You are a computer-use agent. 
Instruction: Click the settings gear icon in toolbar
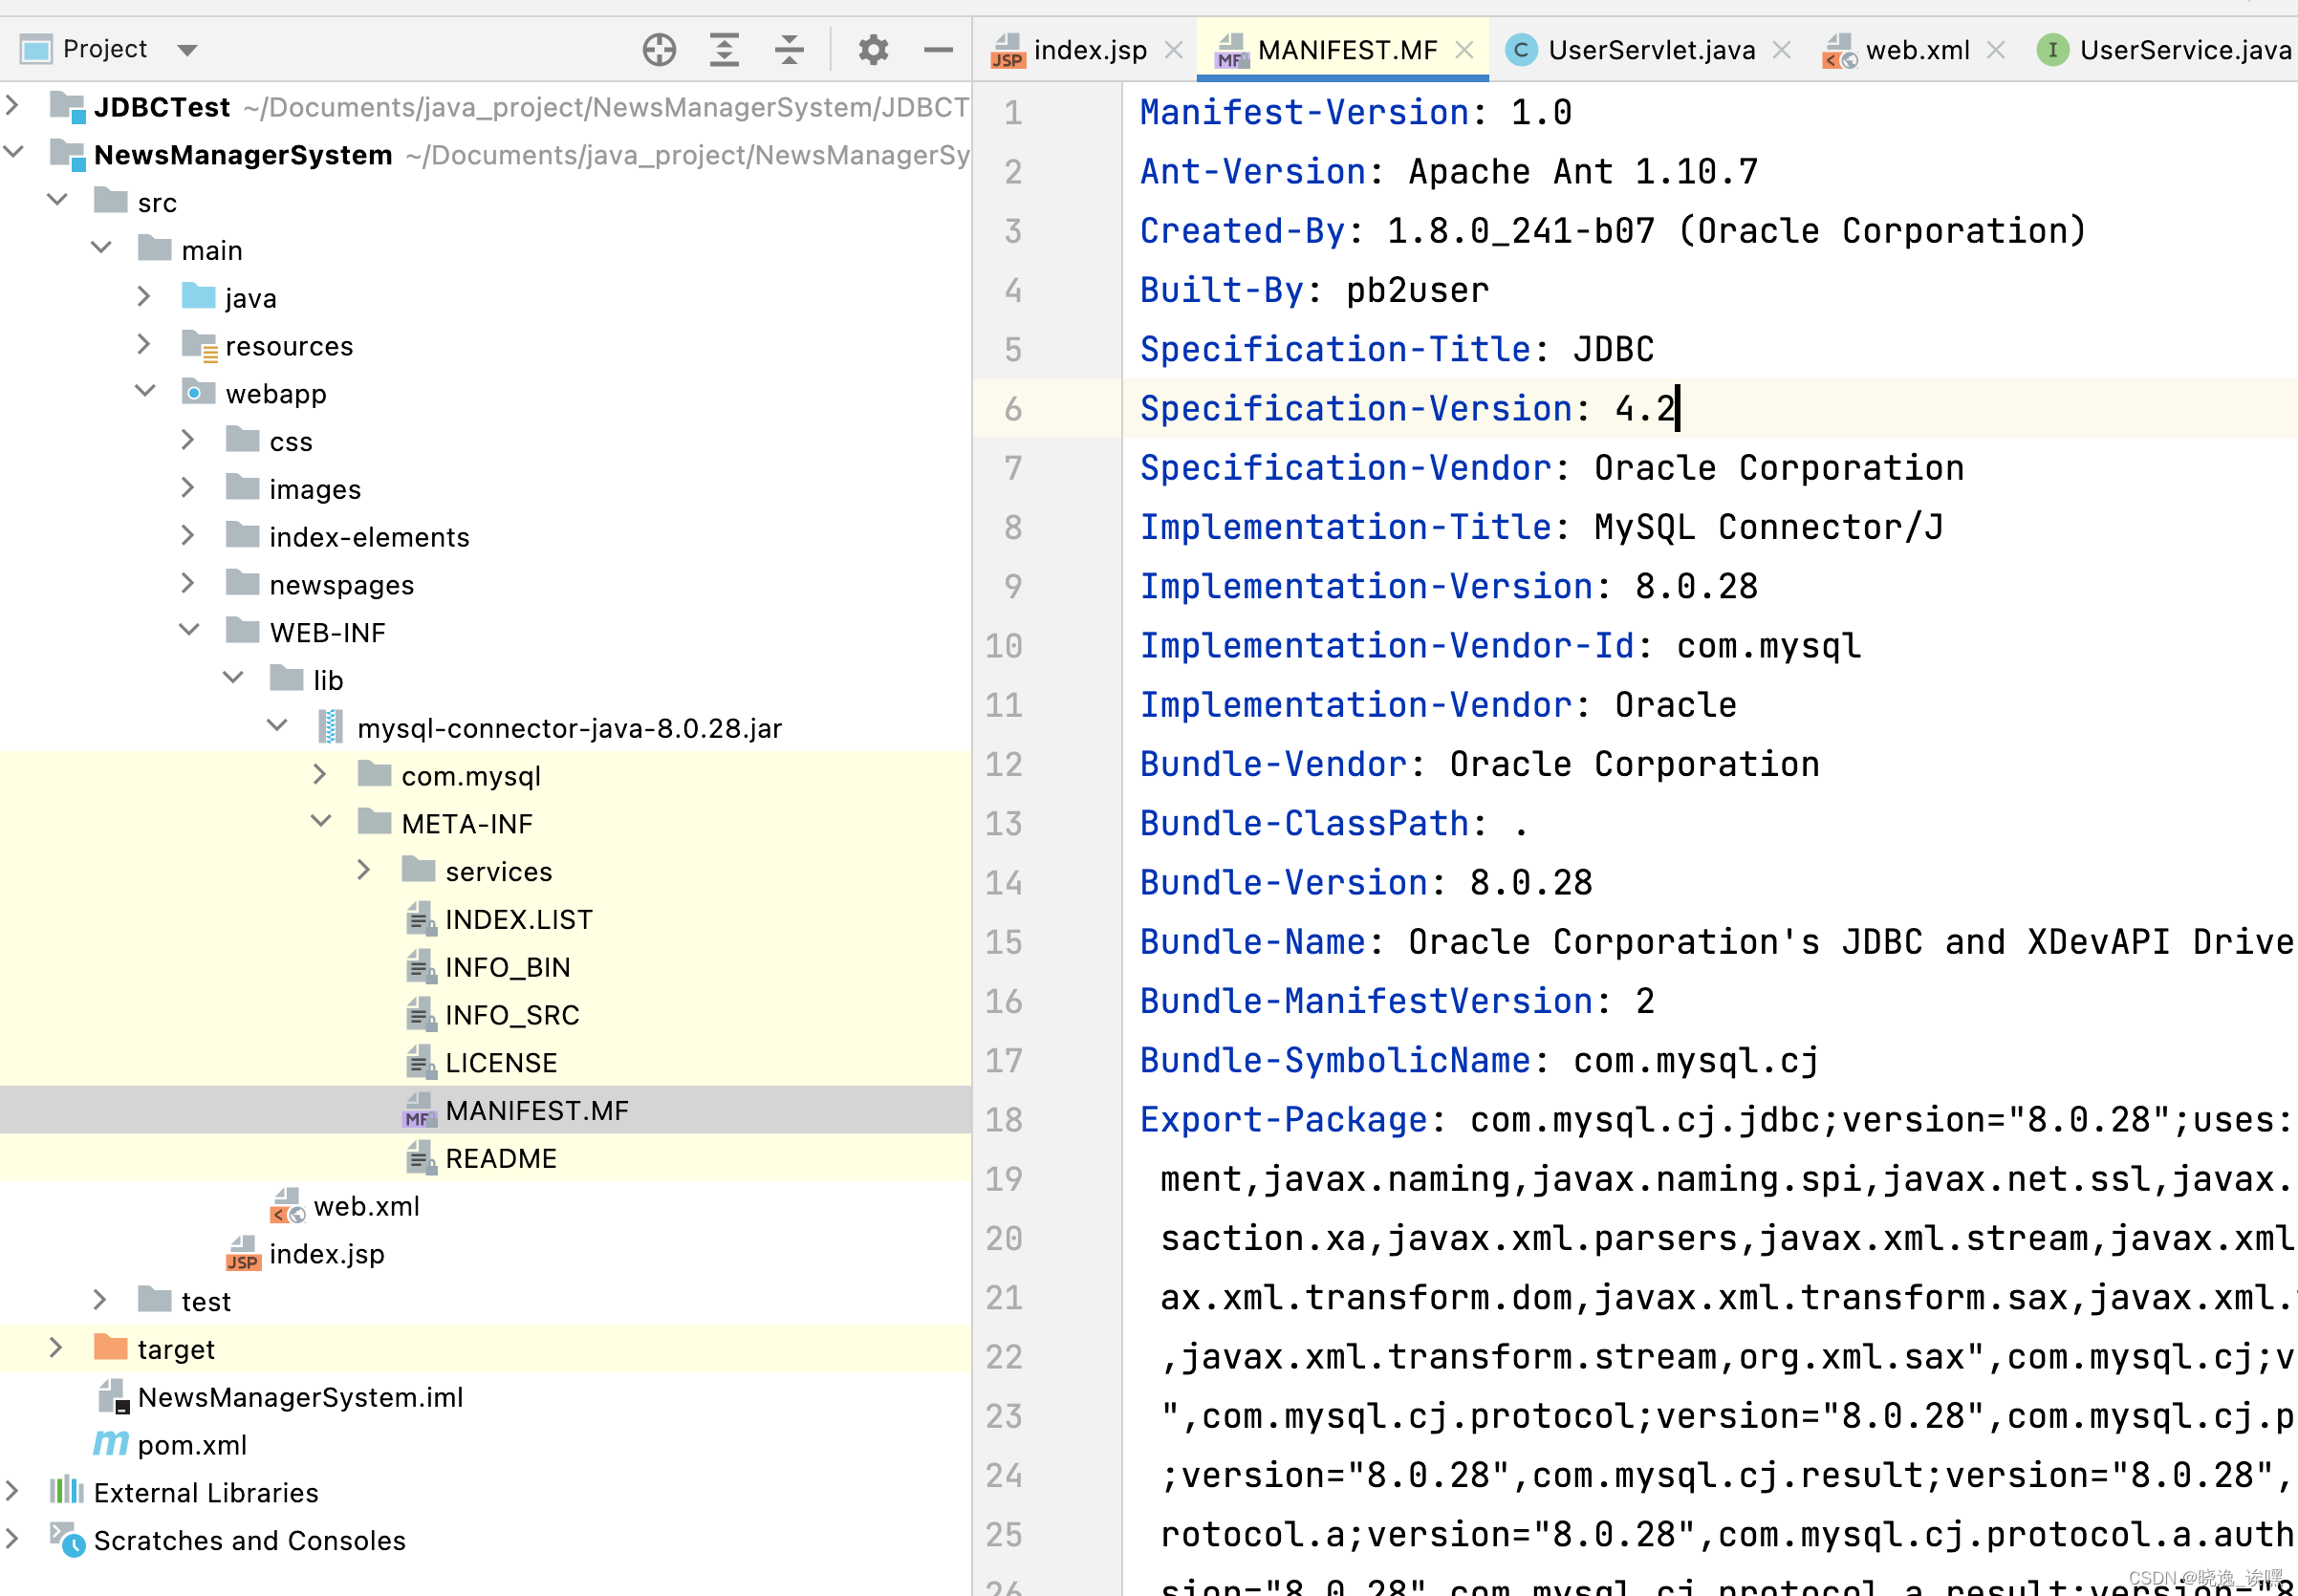[x=870, y=49]
